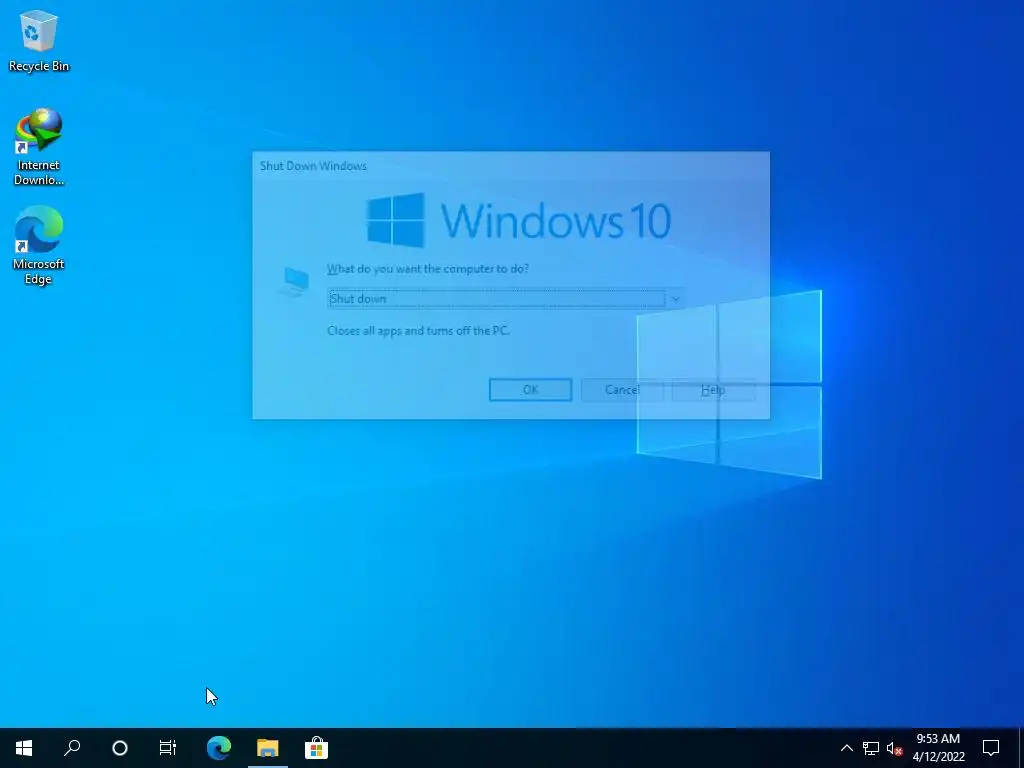Open the Recycle Bin desktop icon
The image size is (1024, 768).
click(39, 41)
